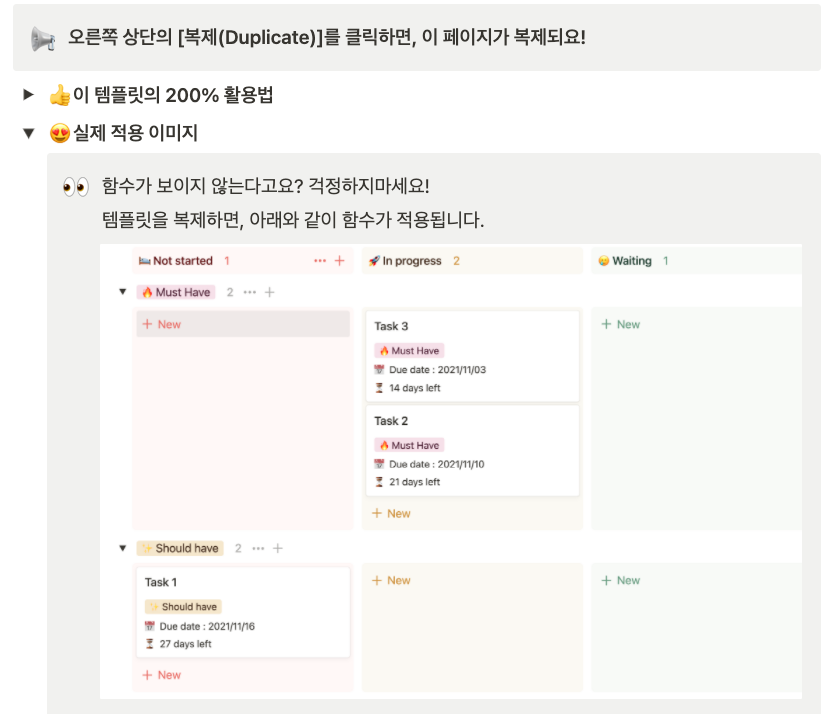The image size is (834, 714).
Task: Open the three-dot menu beside the Must Have group
Action: pos(249,292)
